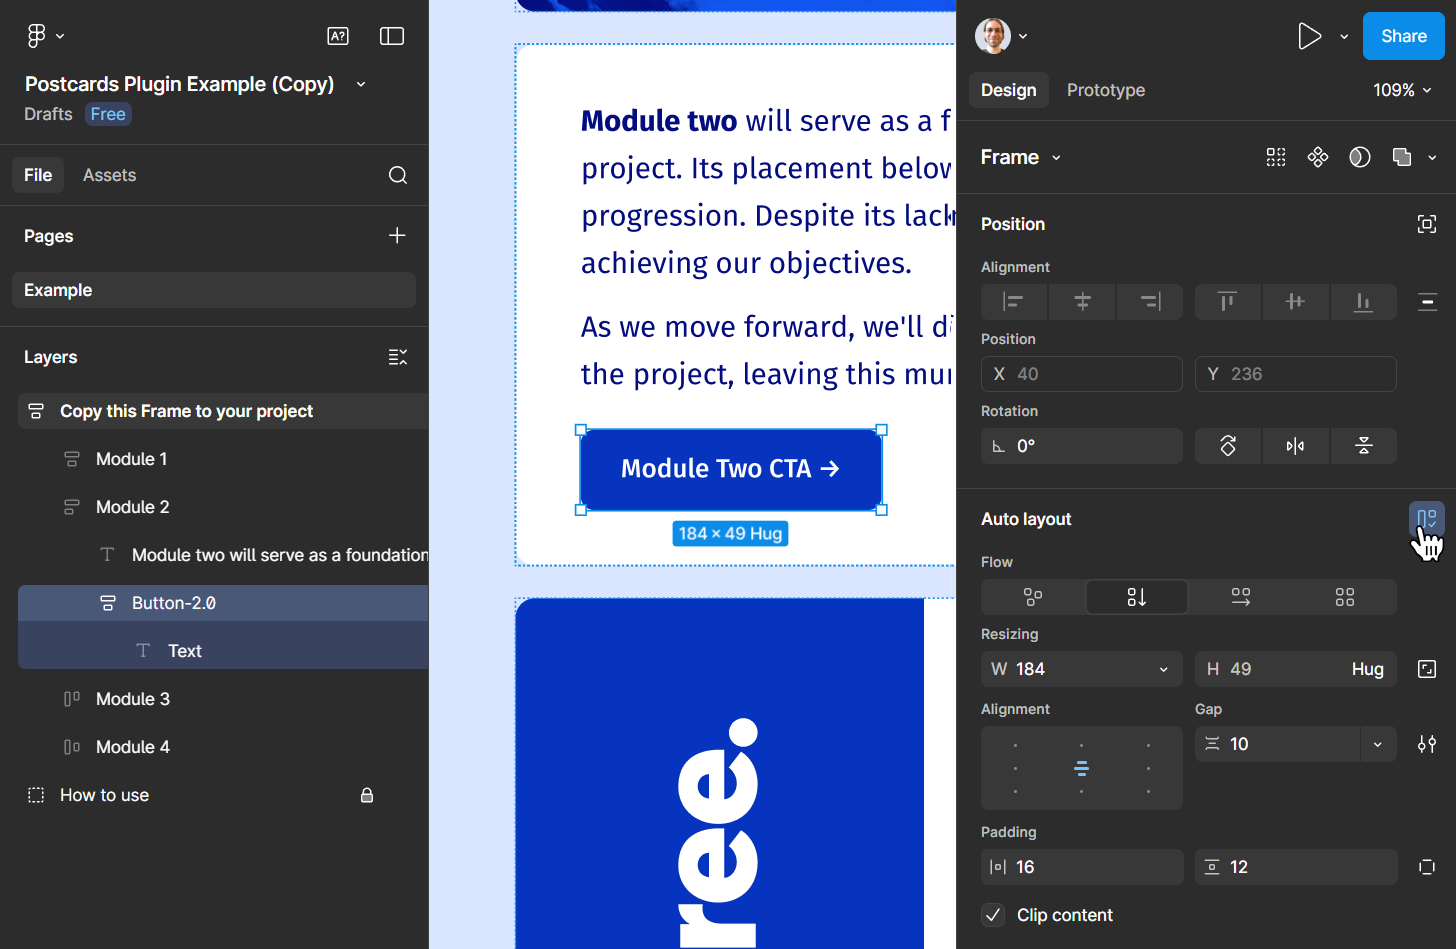Select freeform flow option

[x=1033, y=597]
